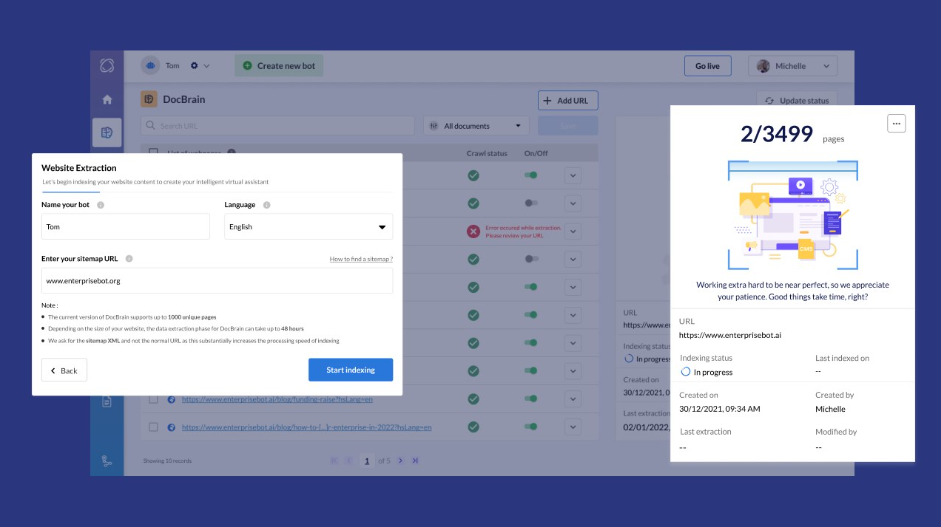Open the home icon in sidebar
This screenshot has width=941, height=527.
(107, 100)
